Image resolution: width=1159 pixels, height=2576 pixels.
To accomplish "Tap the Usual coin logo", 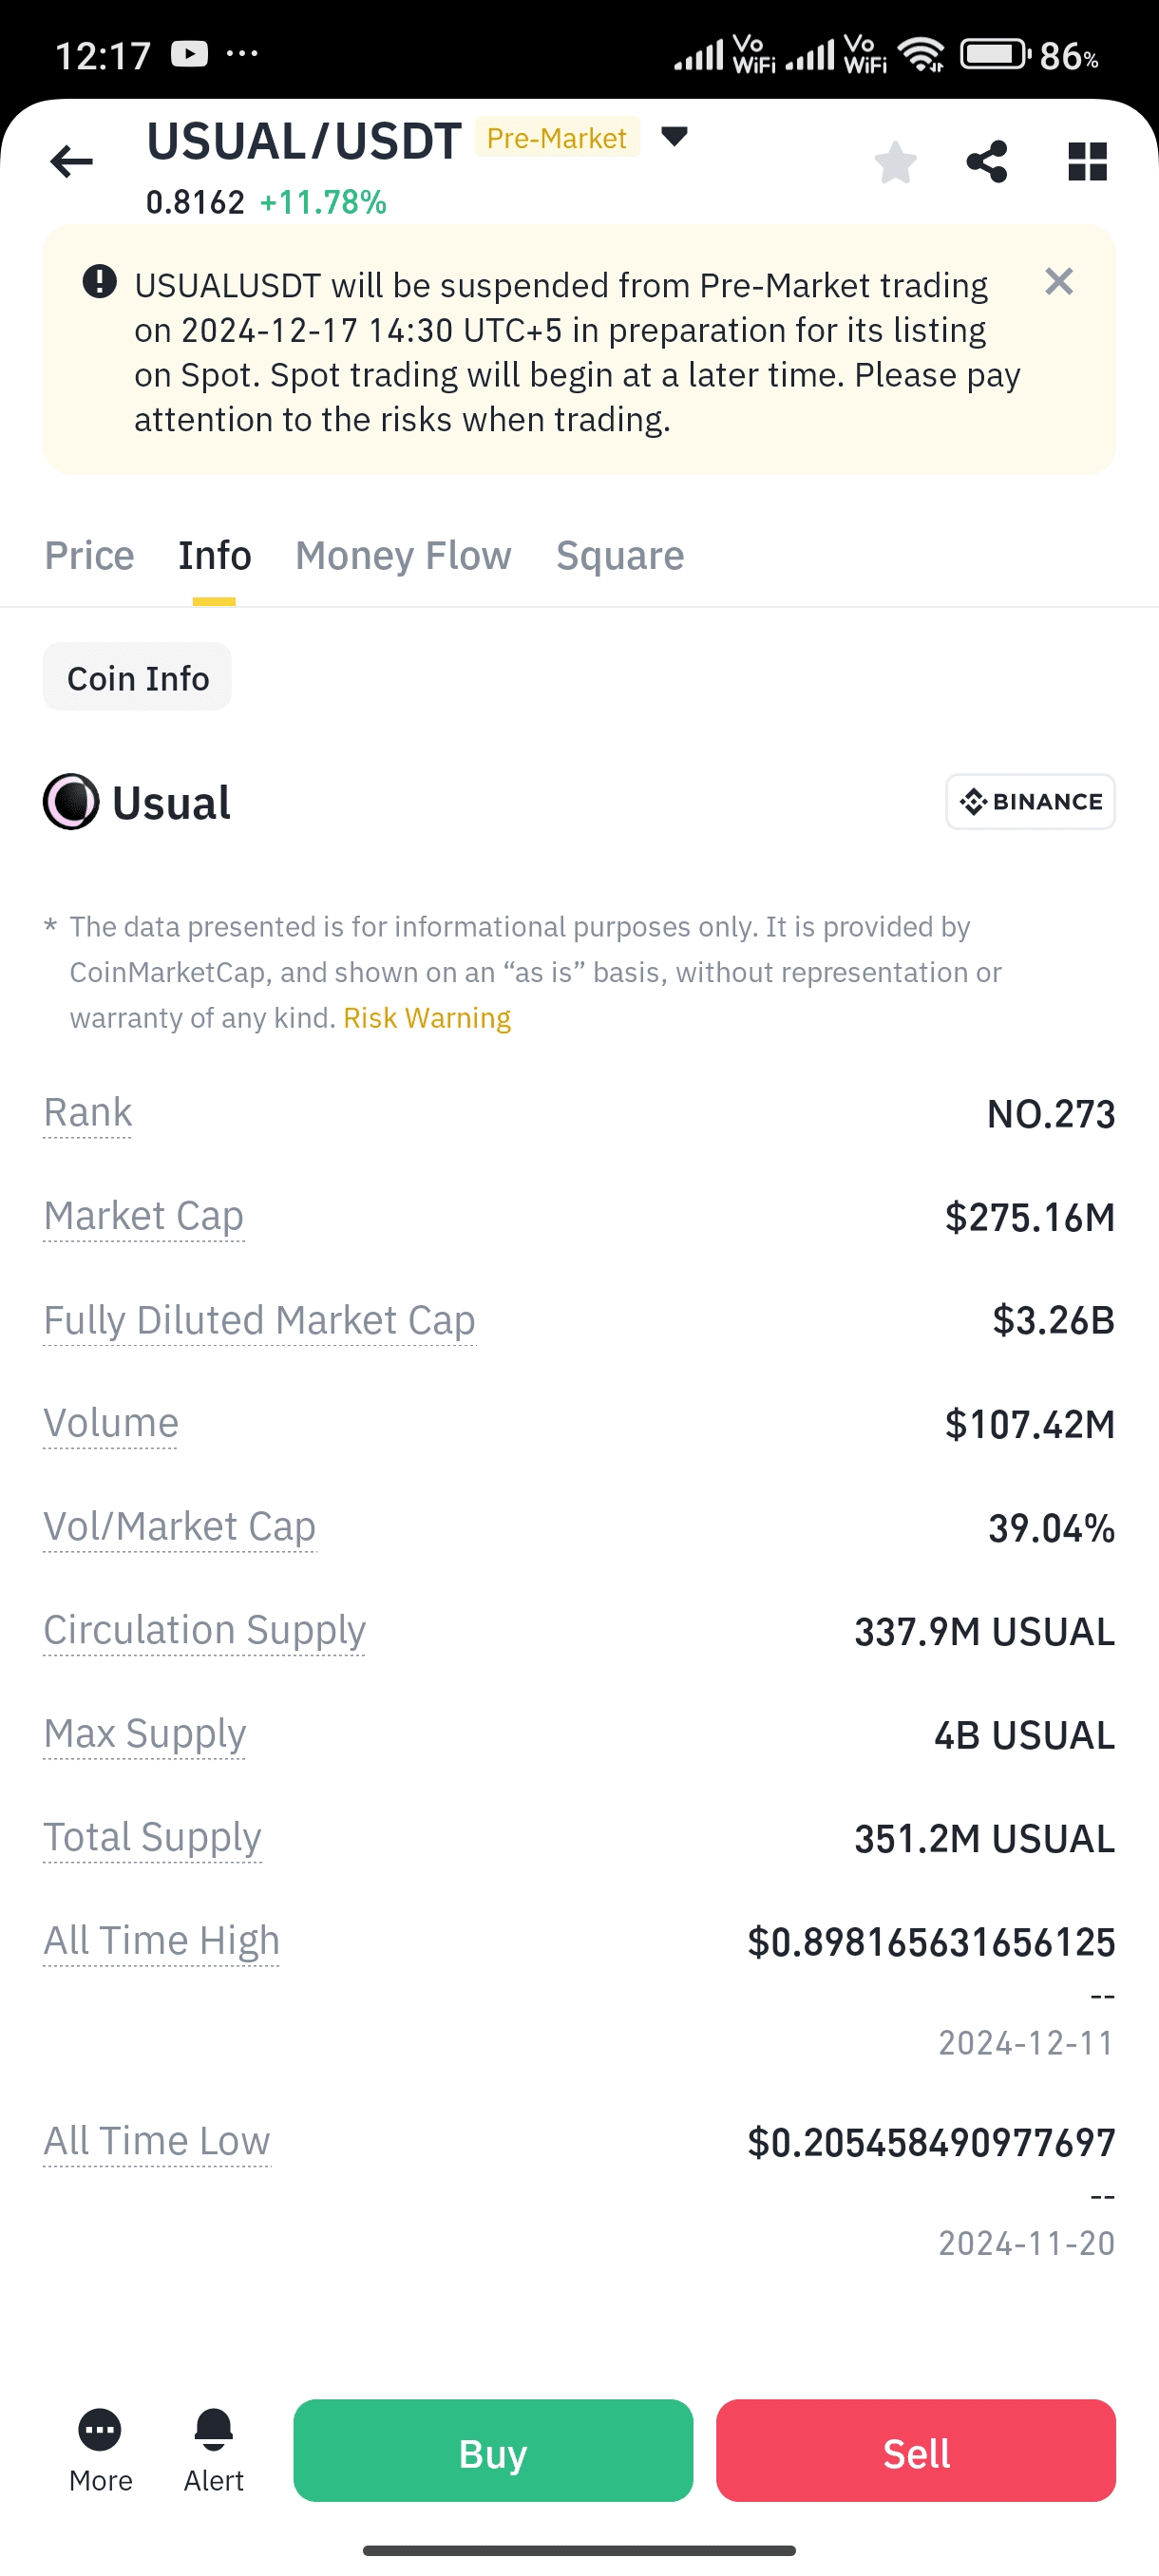I will pos(71,802).
